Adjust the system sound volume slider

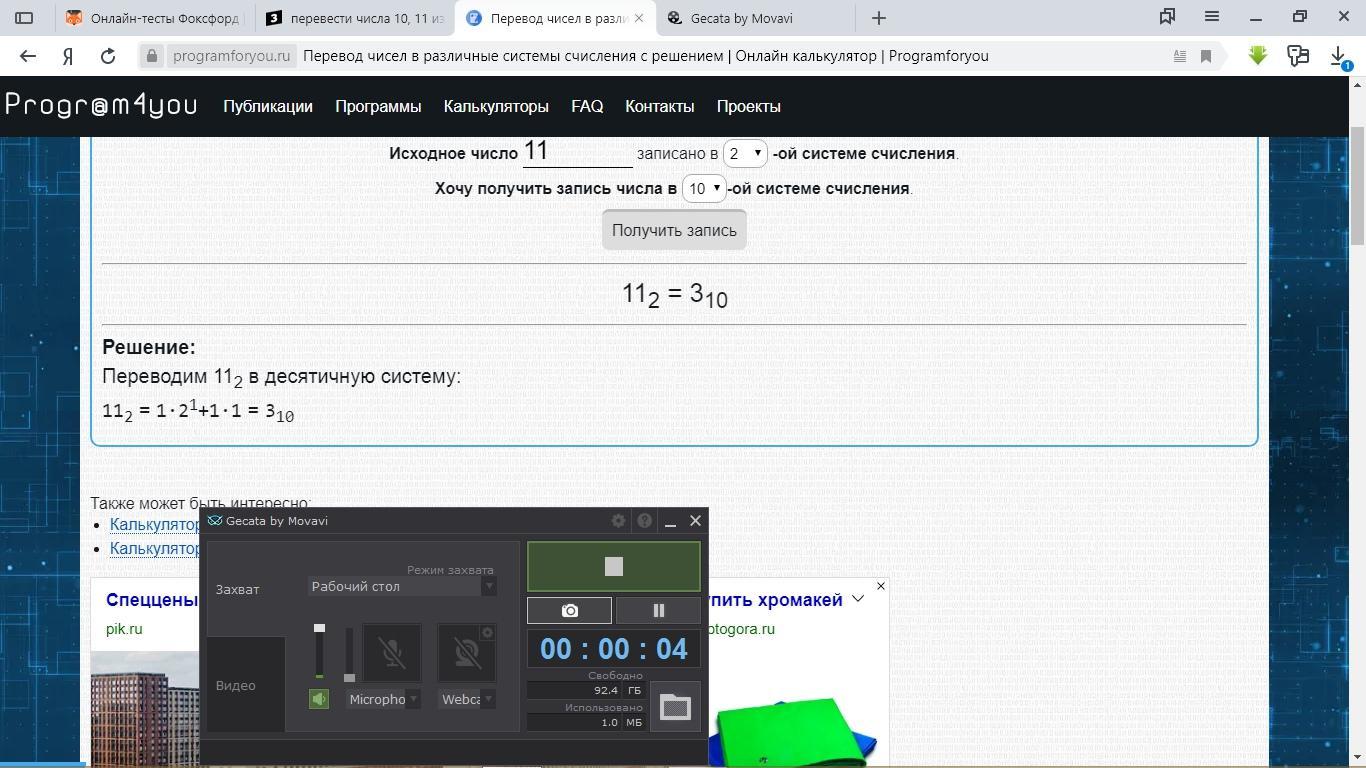(319, 652)
